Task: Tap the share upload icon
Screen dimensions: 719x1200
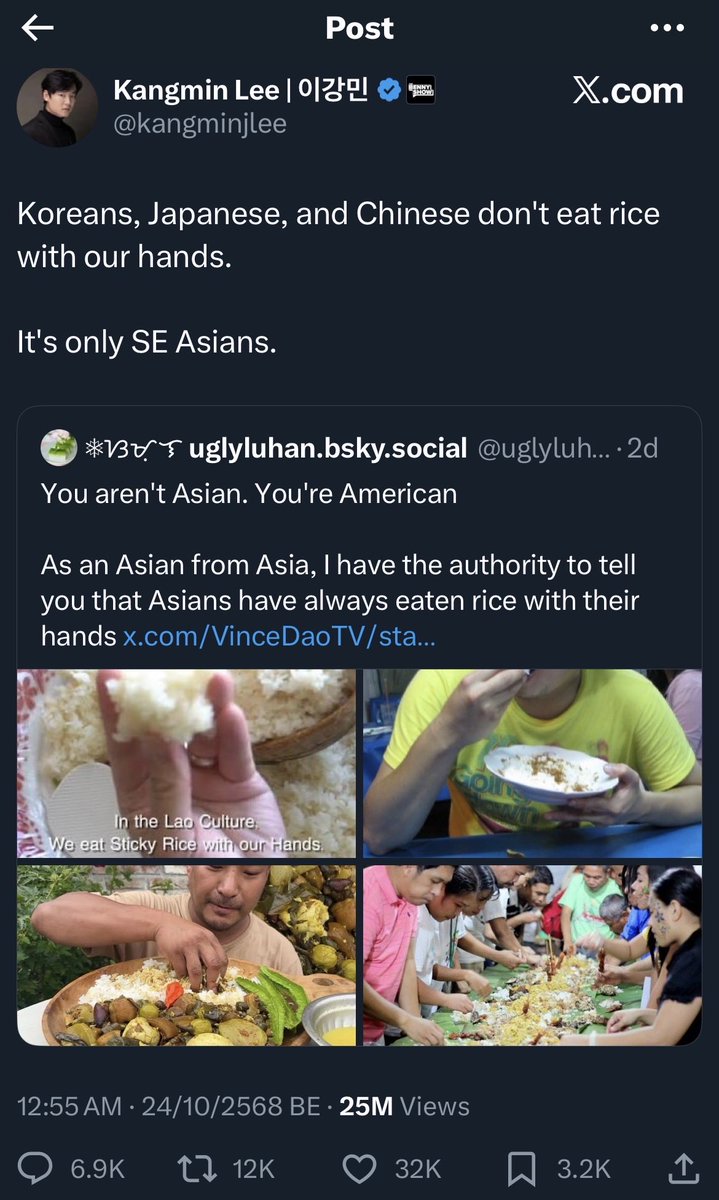Action: pyautogui.click(x=683, y=1167)
